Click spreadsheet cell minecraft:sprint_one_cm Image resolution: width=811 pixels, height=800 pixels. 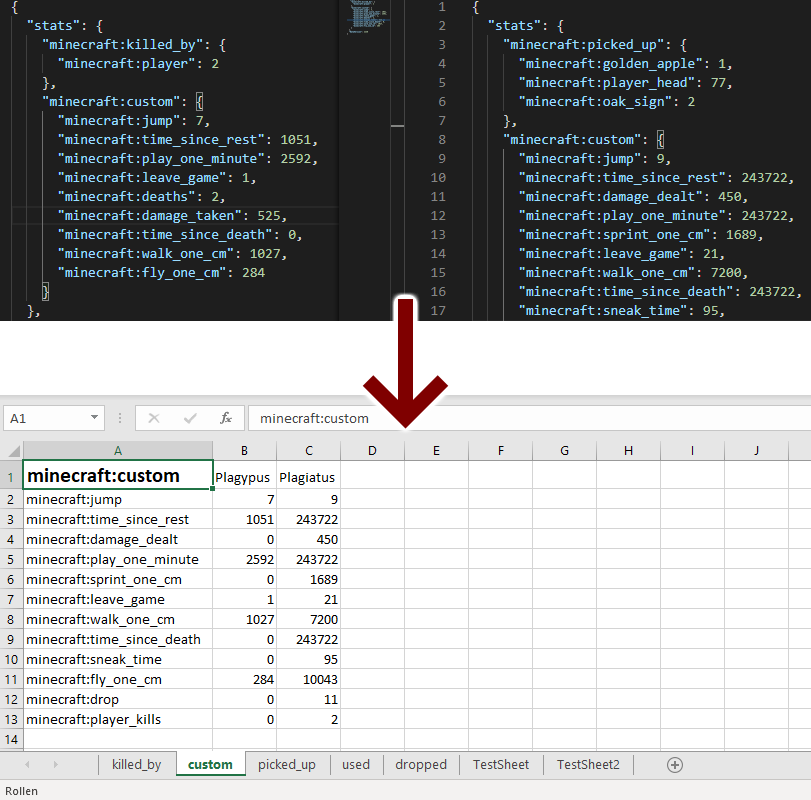coord(118,579)
